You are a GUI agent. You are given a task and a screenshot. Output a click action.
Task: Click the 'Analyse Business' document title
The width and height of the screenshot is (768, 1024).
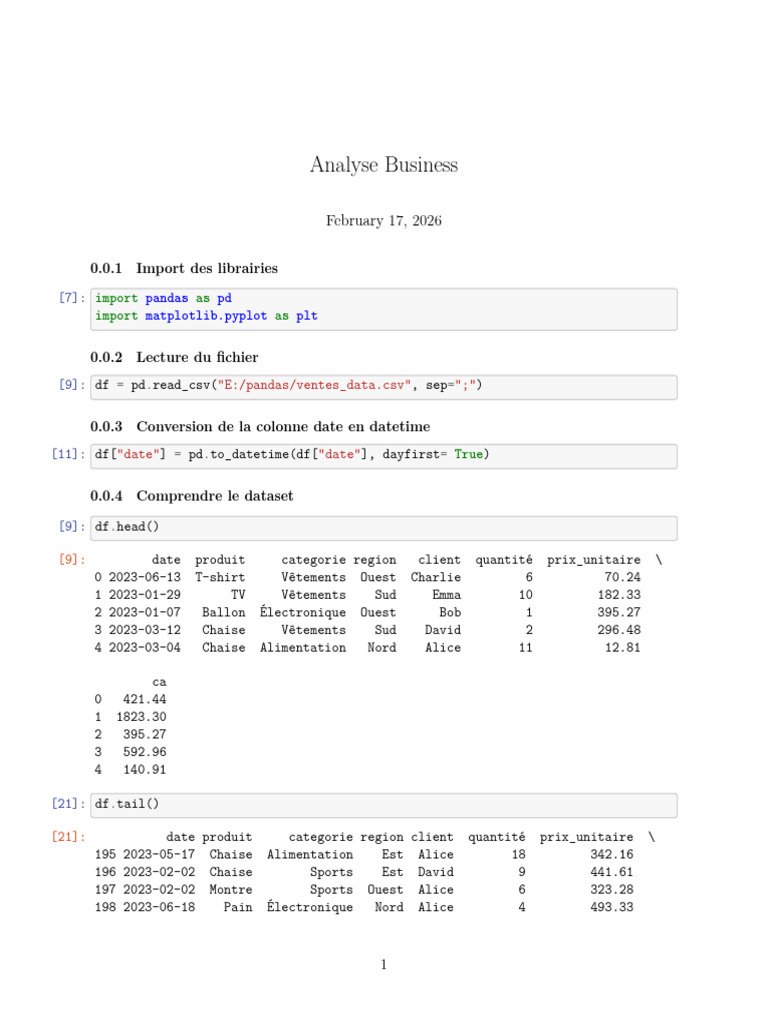tap(384, 165)
